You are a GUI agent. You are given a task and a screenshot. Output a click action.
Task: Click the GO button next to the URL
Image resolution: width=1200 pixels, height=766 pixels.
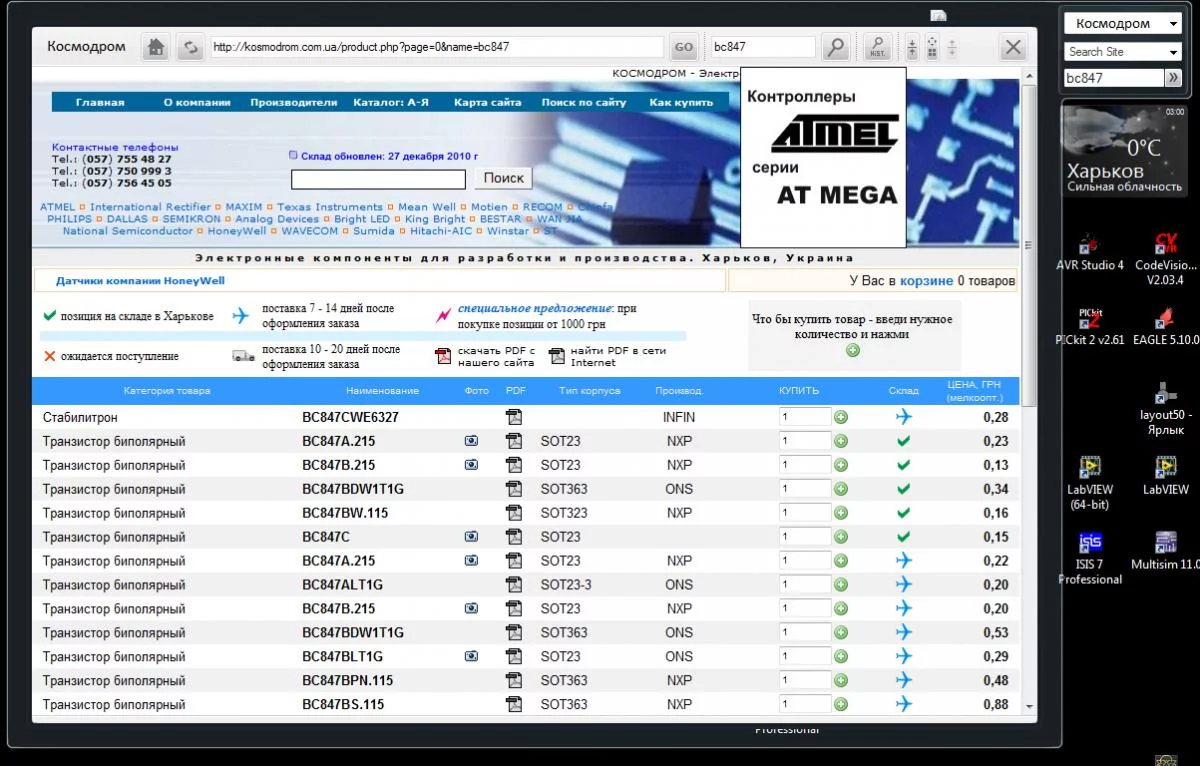pos(683,47)
